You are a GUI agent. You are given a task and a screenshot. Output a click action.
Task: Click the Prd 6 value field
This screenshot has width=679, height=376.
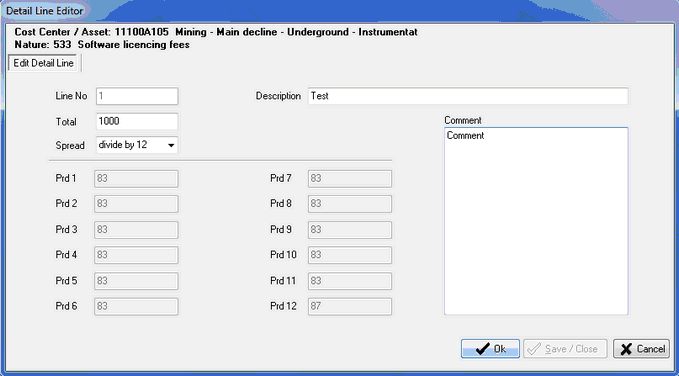coord(136,306)
